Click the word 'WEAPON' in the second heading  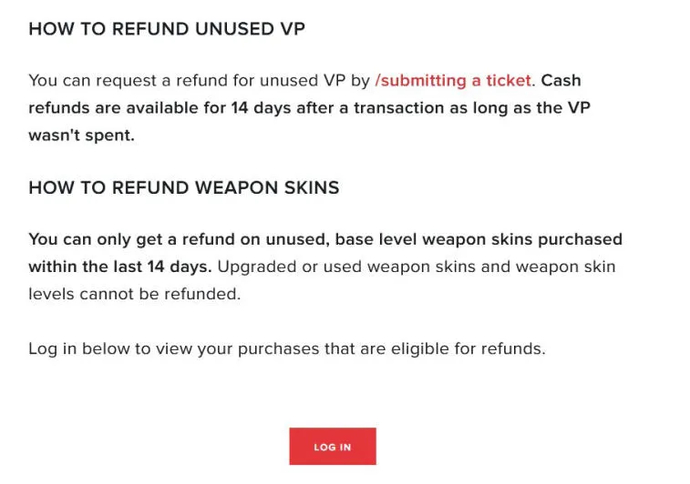217,187
